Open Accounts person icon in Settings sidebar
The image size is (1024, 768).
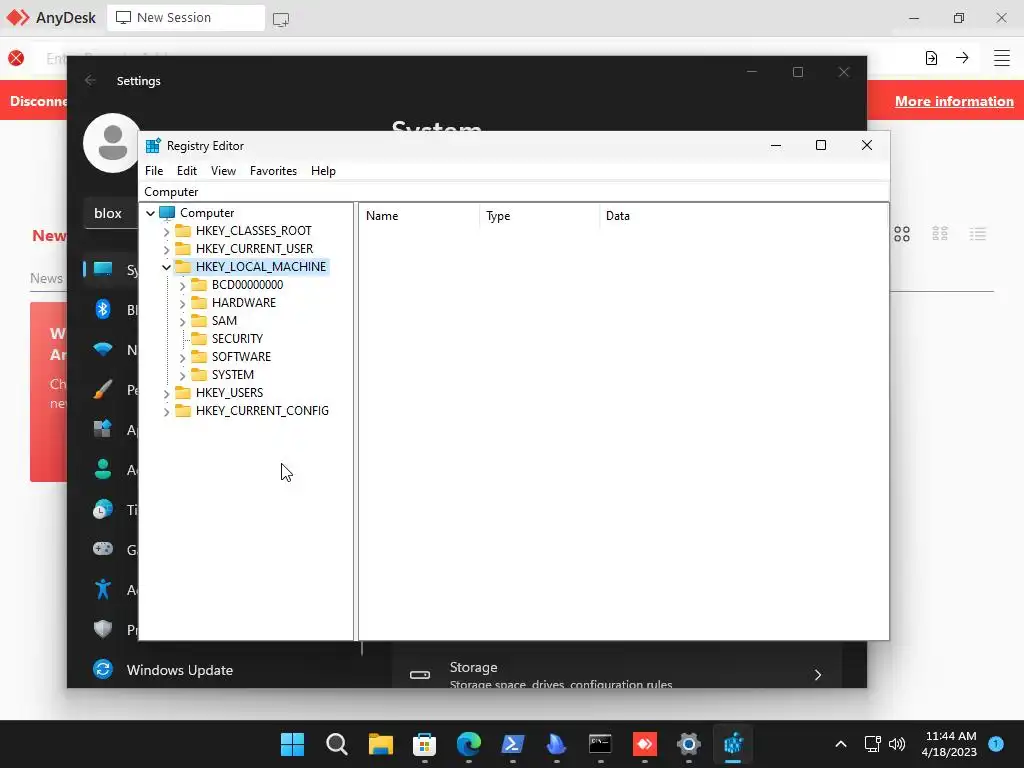[103, 469]
